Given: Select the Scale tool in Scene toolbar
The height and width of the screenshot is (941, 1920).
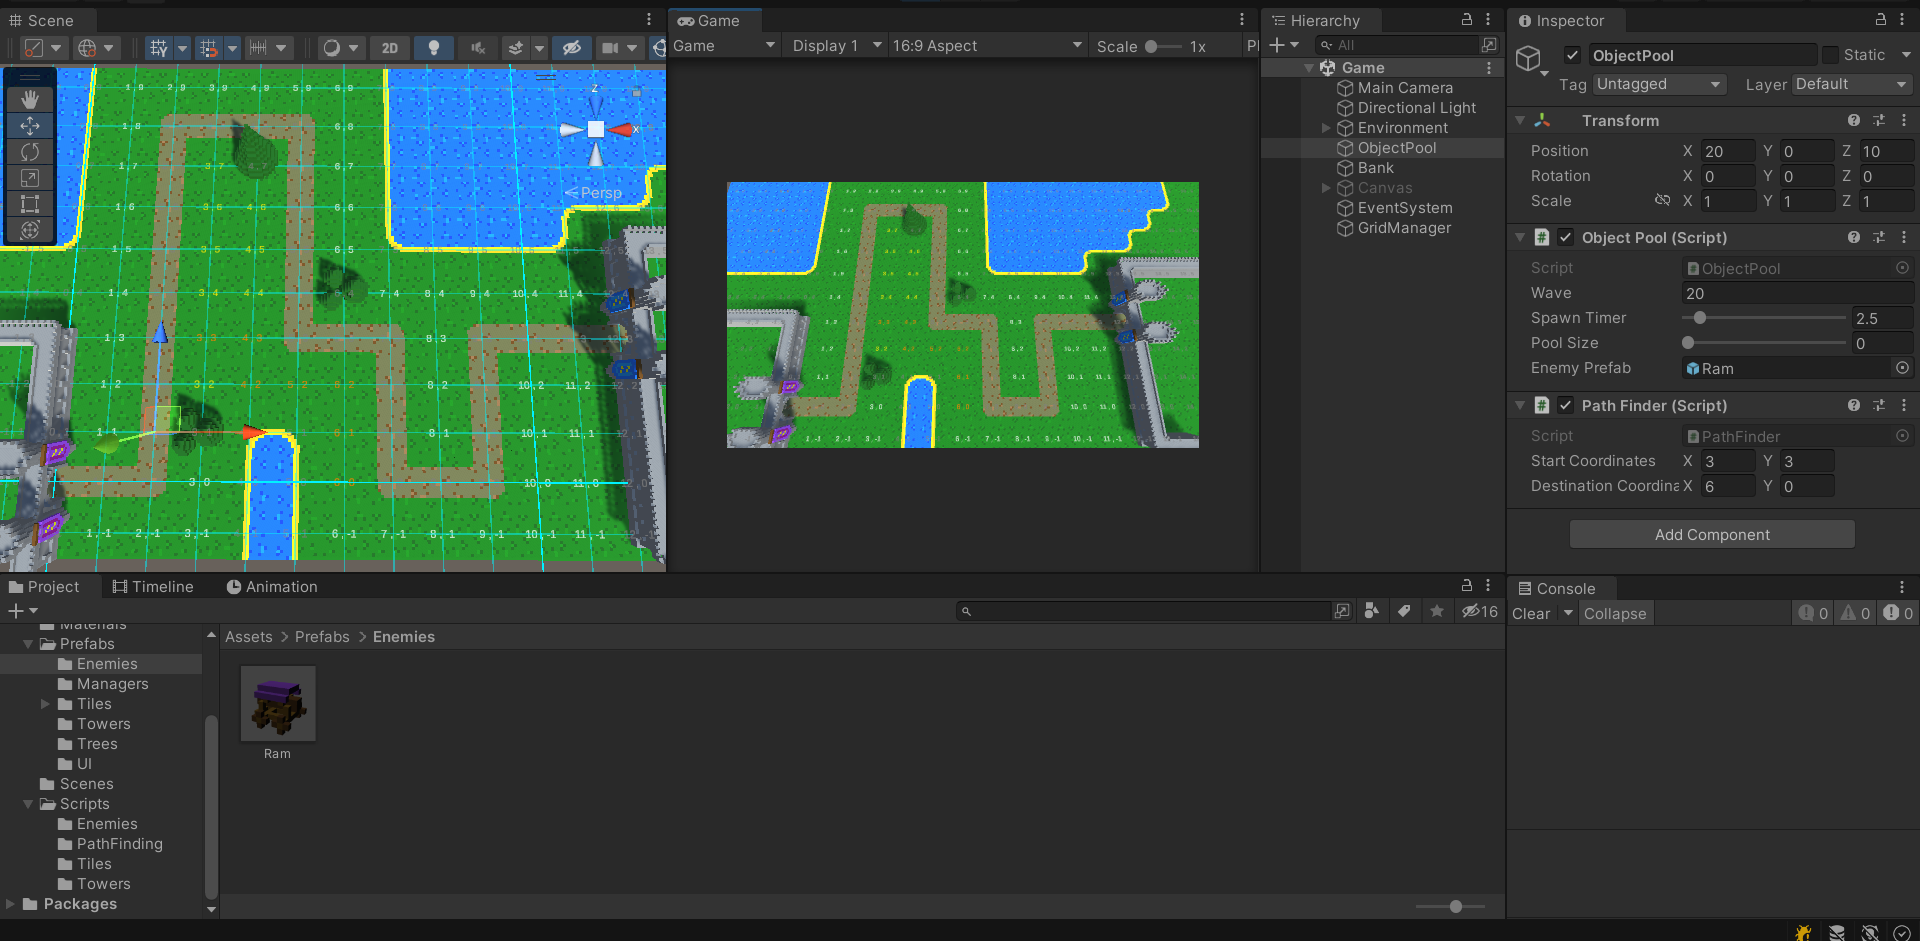Looking at the screenshot, I should (30, 178).
